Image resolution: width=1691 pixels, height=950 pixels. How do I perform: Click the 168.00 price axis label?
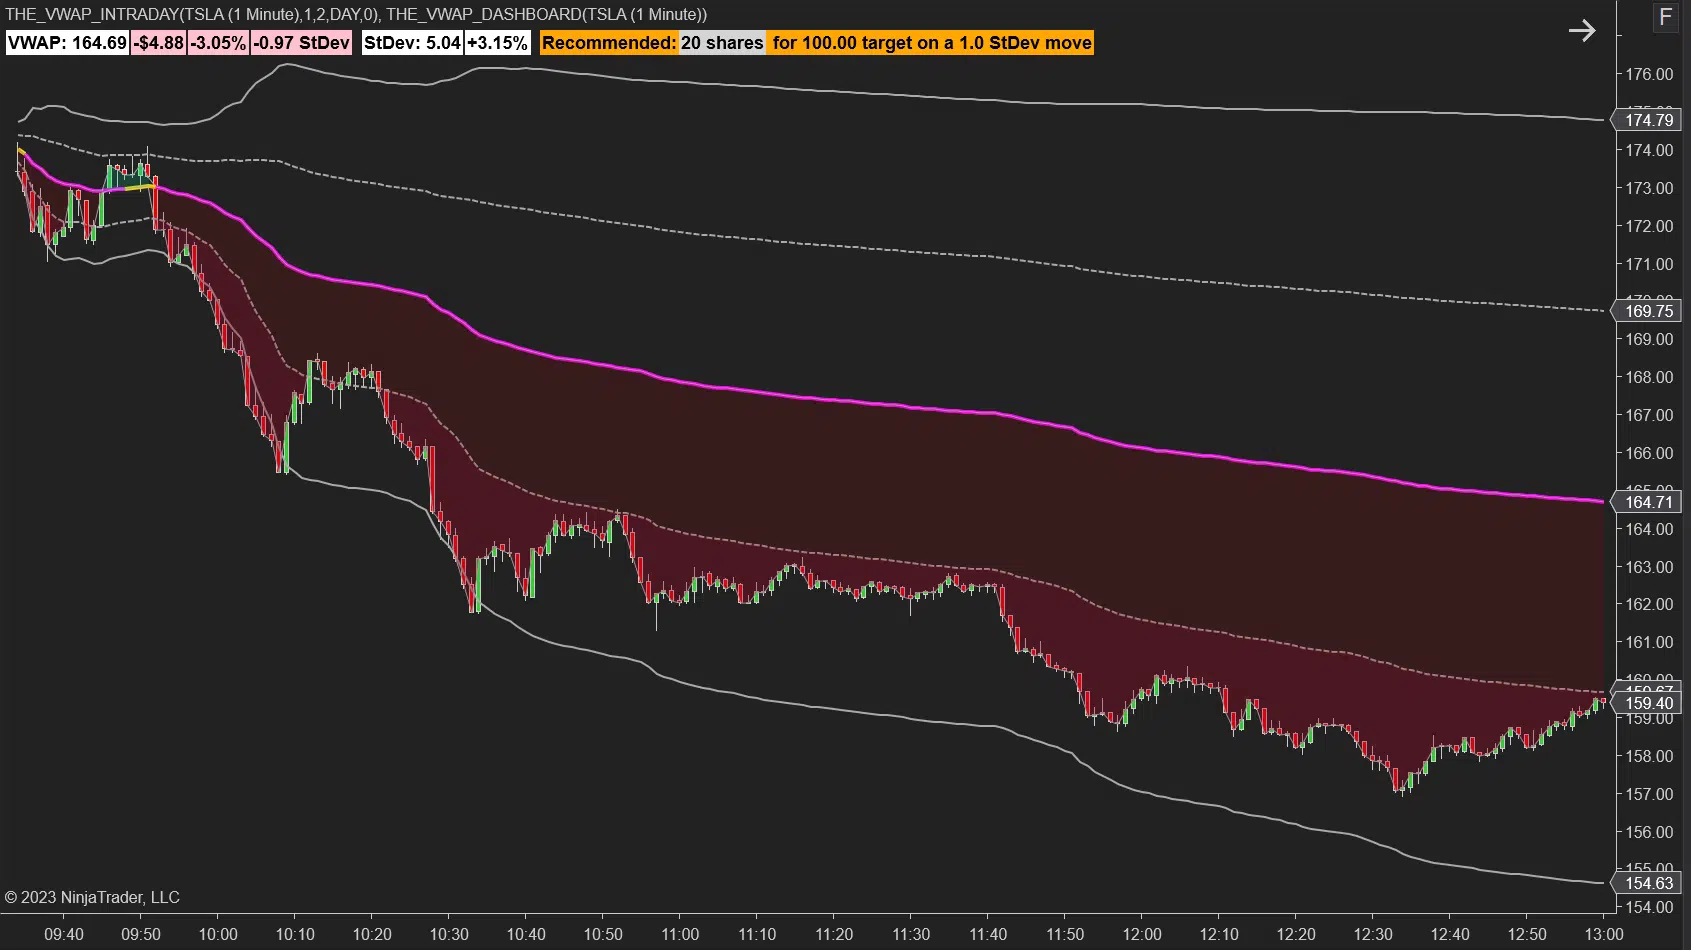point(1649,377)
